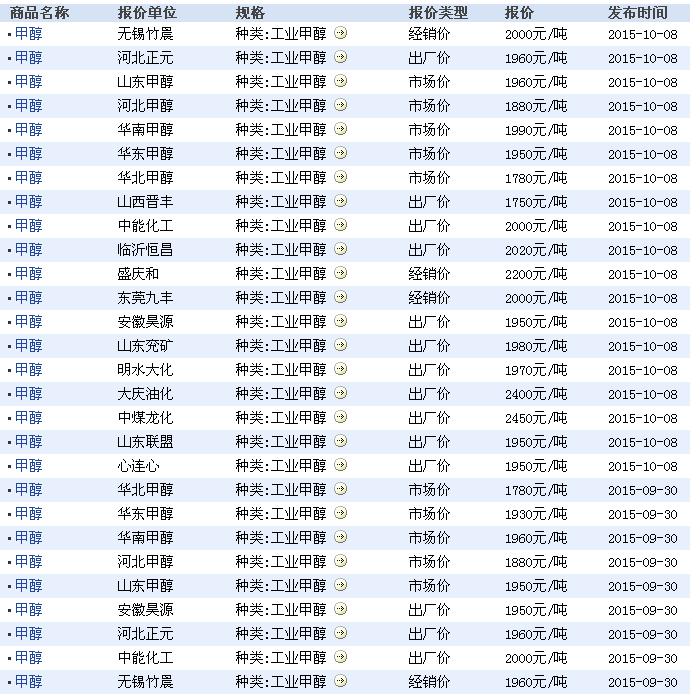Select the 1750元/吨 price cell

pyautogui.click(x=536, y=202)
